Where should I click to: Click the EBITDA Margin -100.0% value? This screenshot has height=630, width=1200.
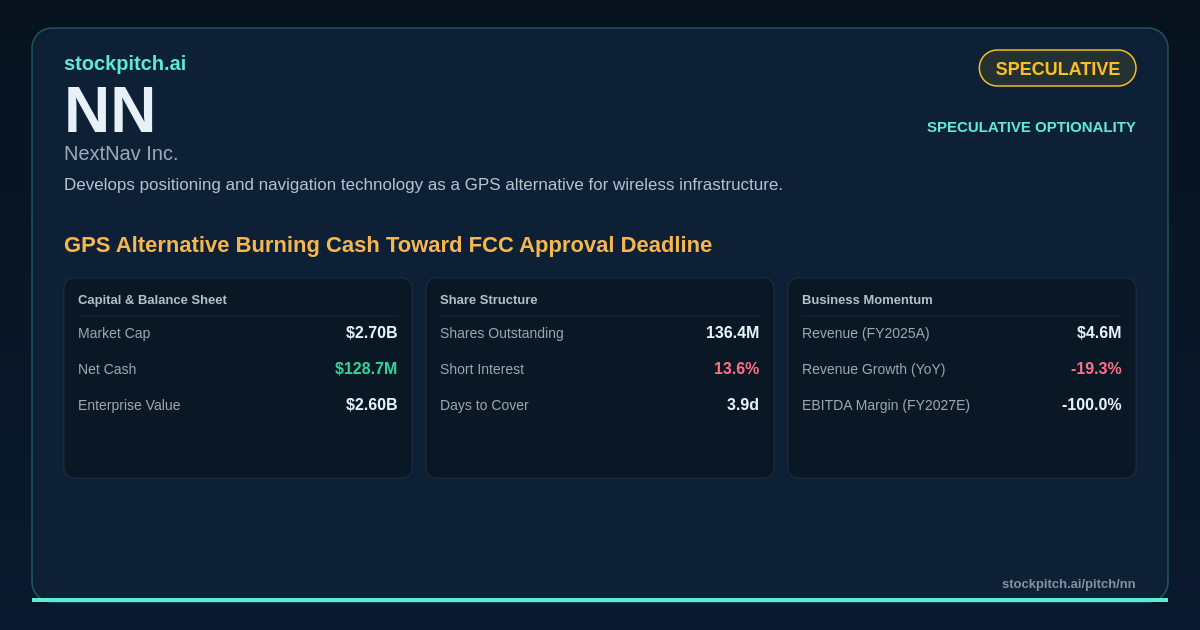tap(1092, 405)
